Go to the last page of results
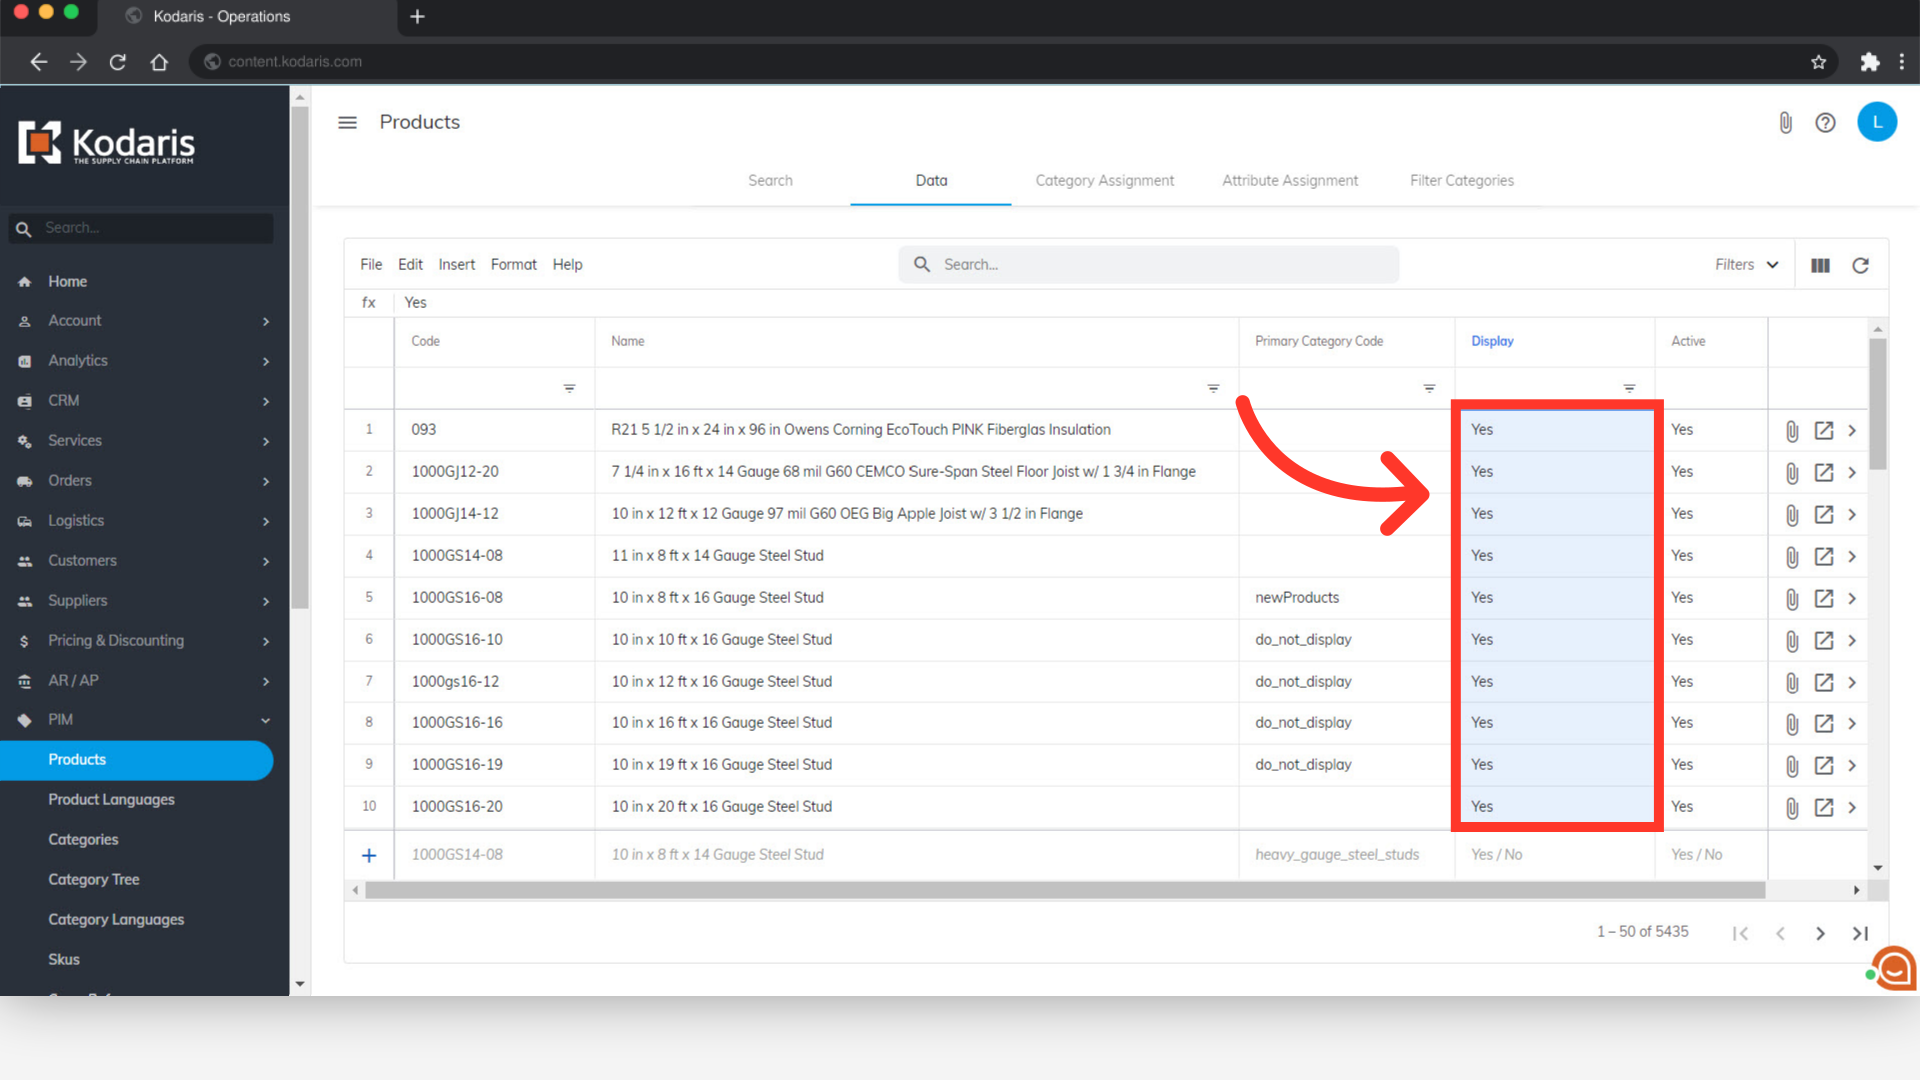Image resolution: width=1920 pixels, height=1080 pixels. click(1860, 933)
